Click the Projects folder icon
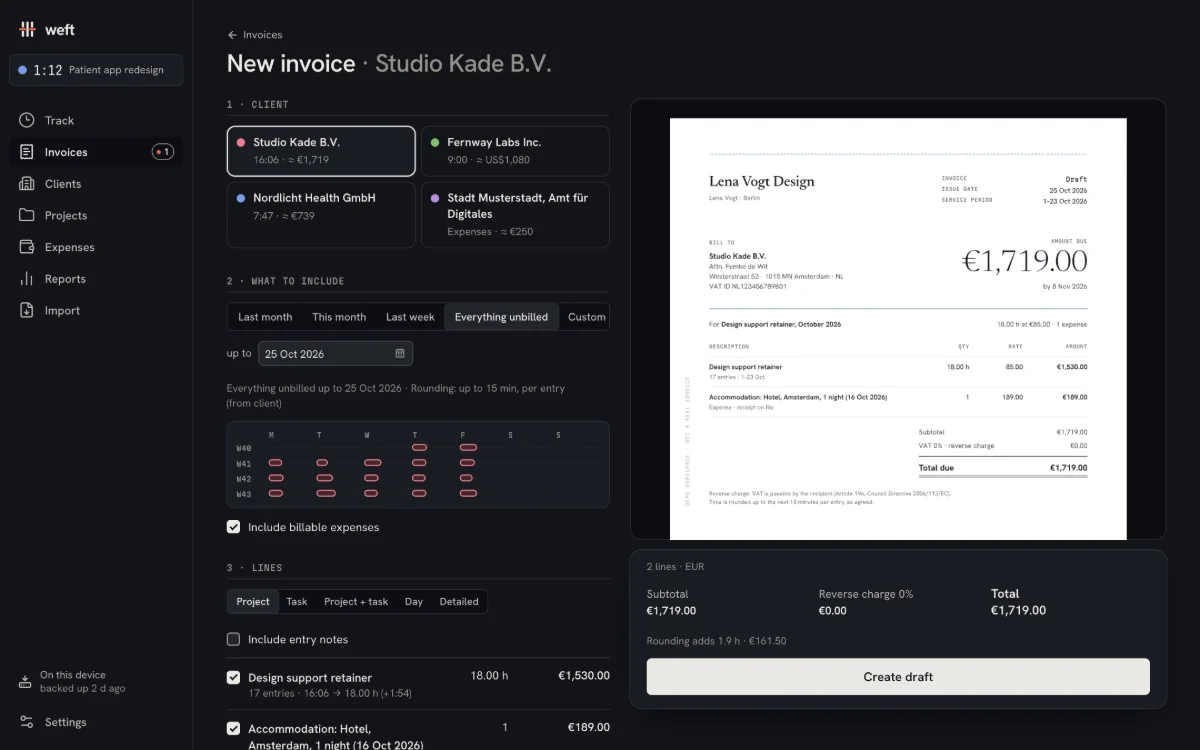 [x=27, y=215]
